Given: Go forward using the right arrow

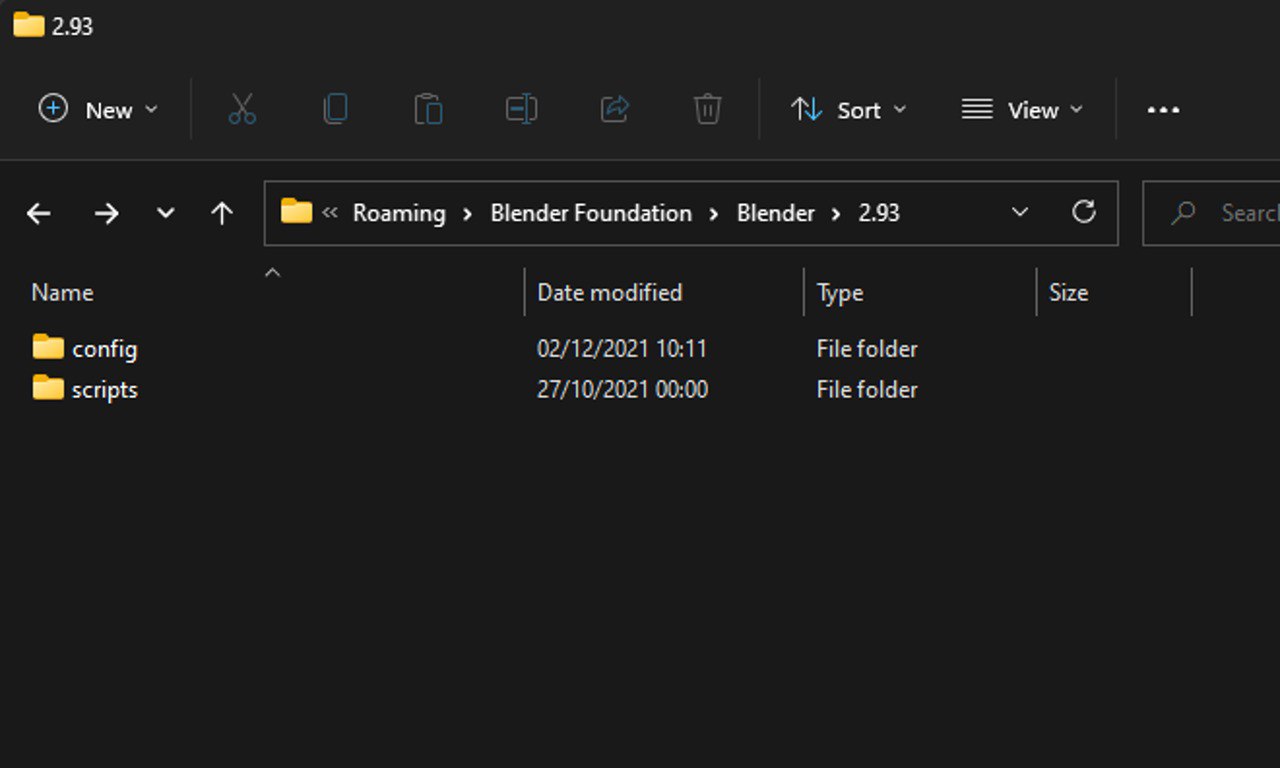Looking at the screenshot, I should pyautogui.click(x=106, y=213).
